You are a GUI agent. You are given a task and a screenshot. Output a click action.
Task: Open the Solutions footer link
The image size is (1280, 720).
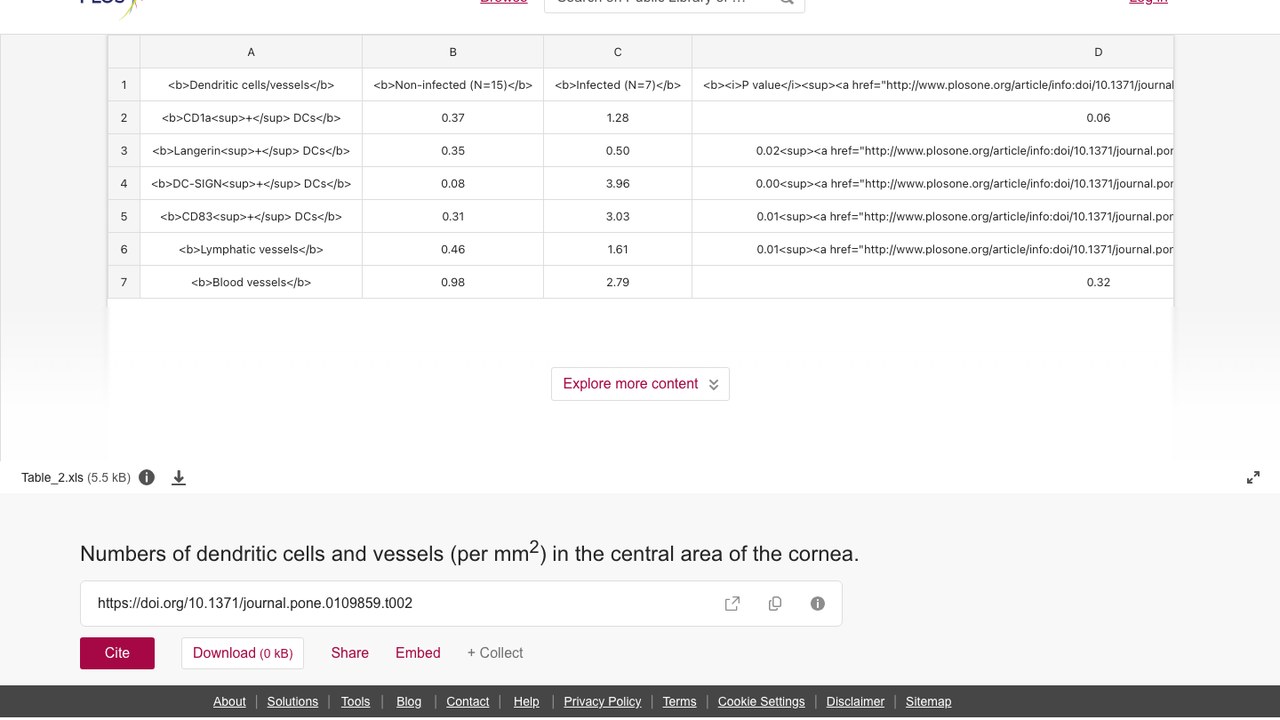click(x=293, y=702)
